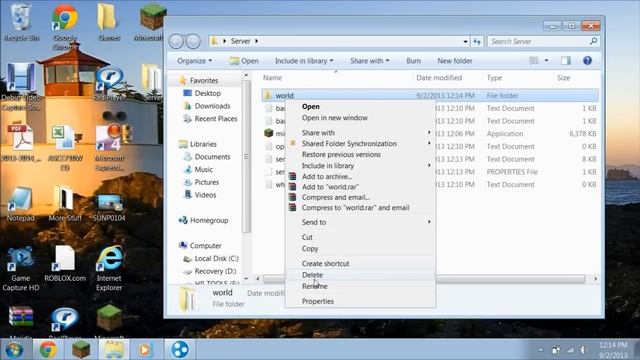Click the Open toolbar button
This screenshot has width=640, height=360.
pyautogui.click(x=244, y=61)
